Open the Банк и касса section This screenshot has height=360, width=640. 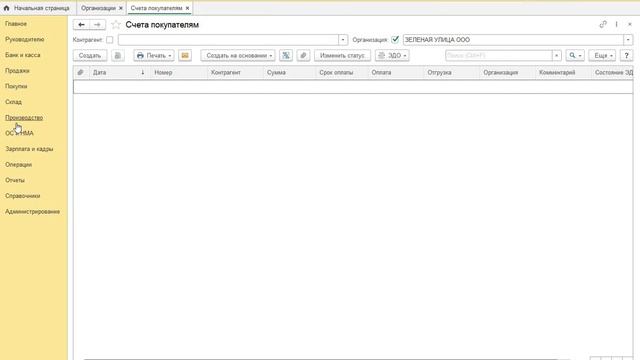[22, 55]
